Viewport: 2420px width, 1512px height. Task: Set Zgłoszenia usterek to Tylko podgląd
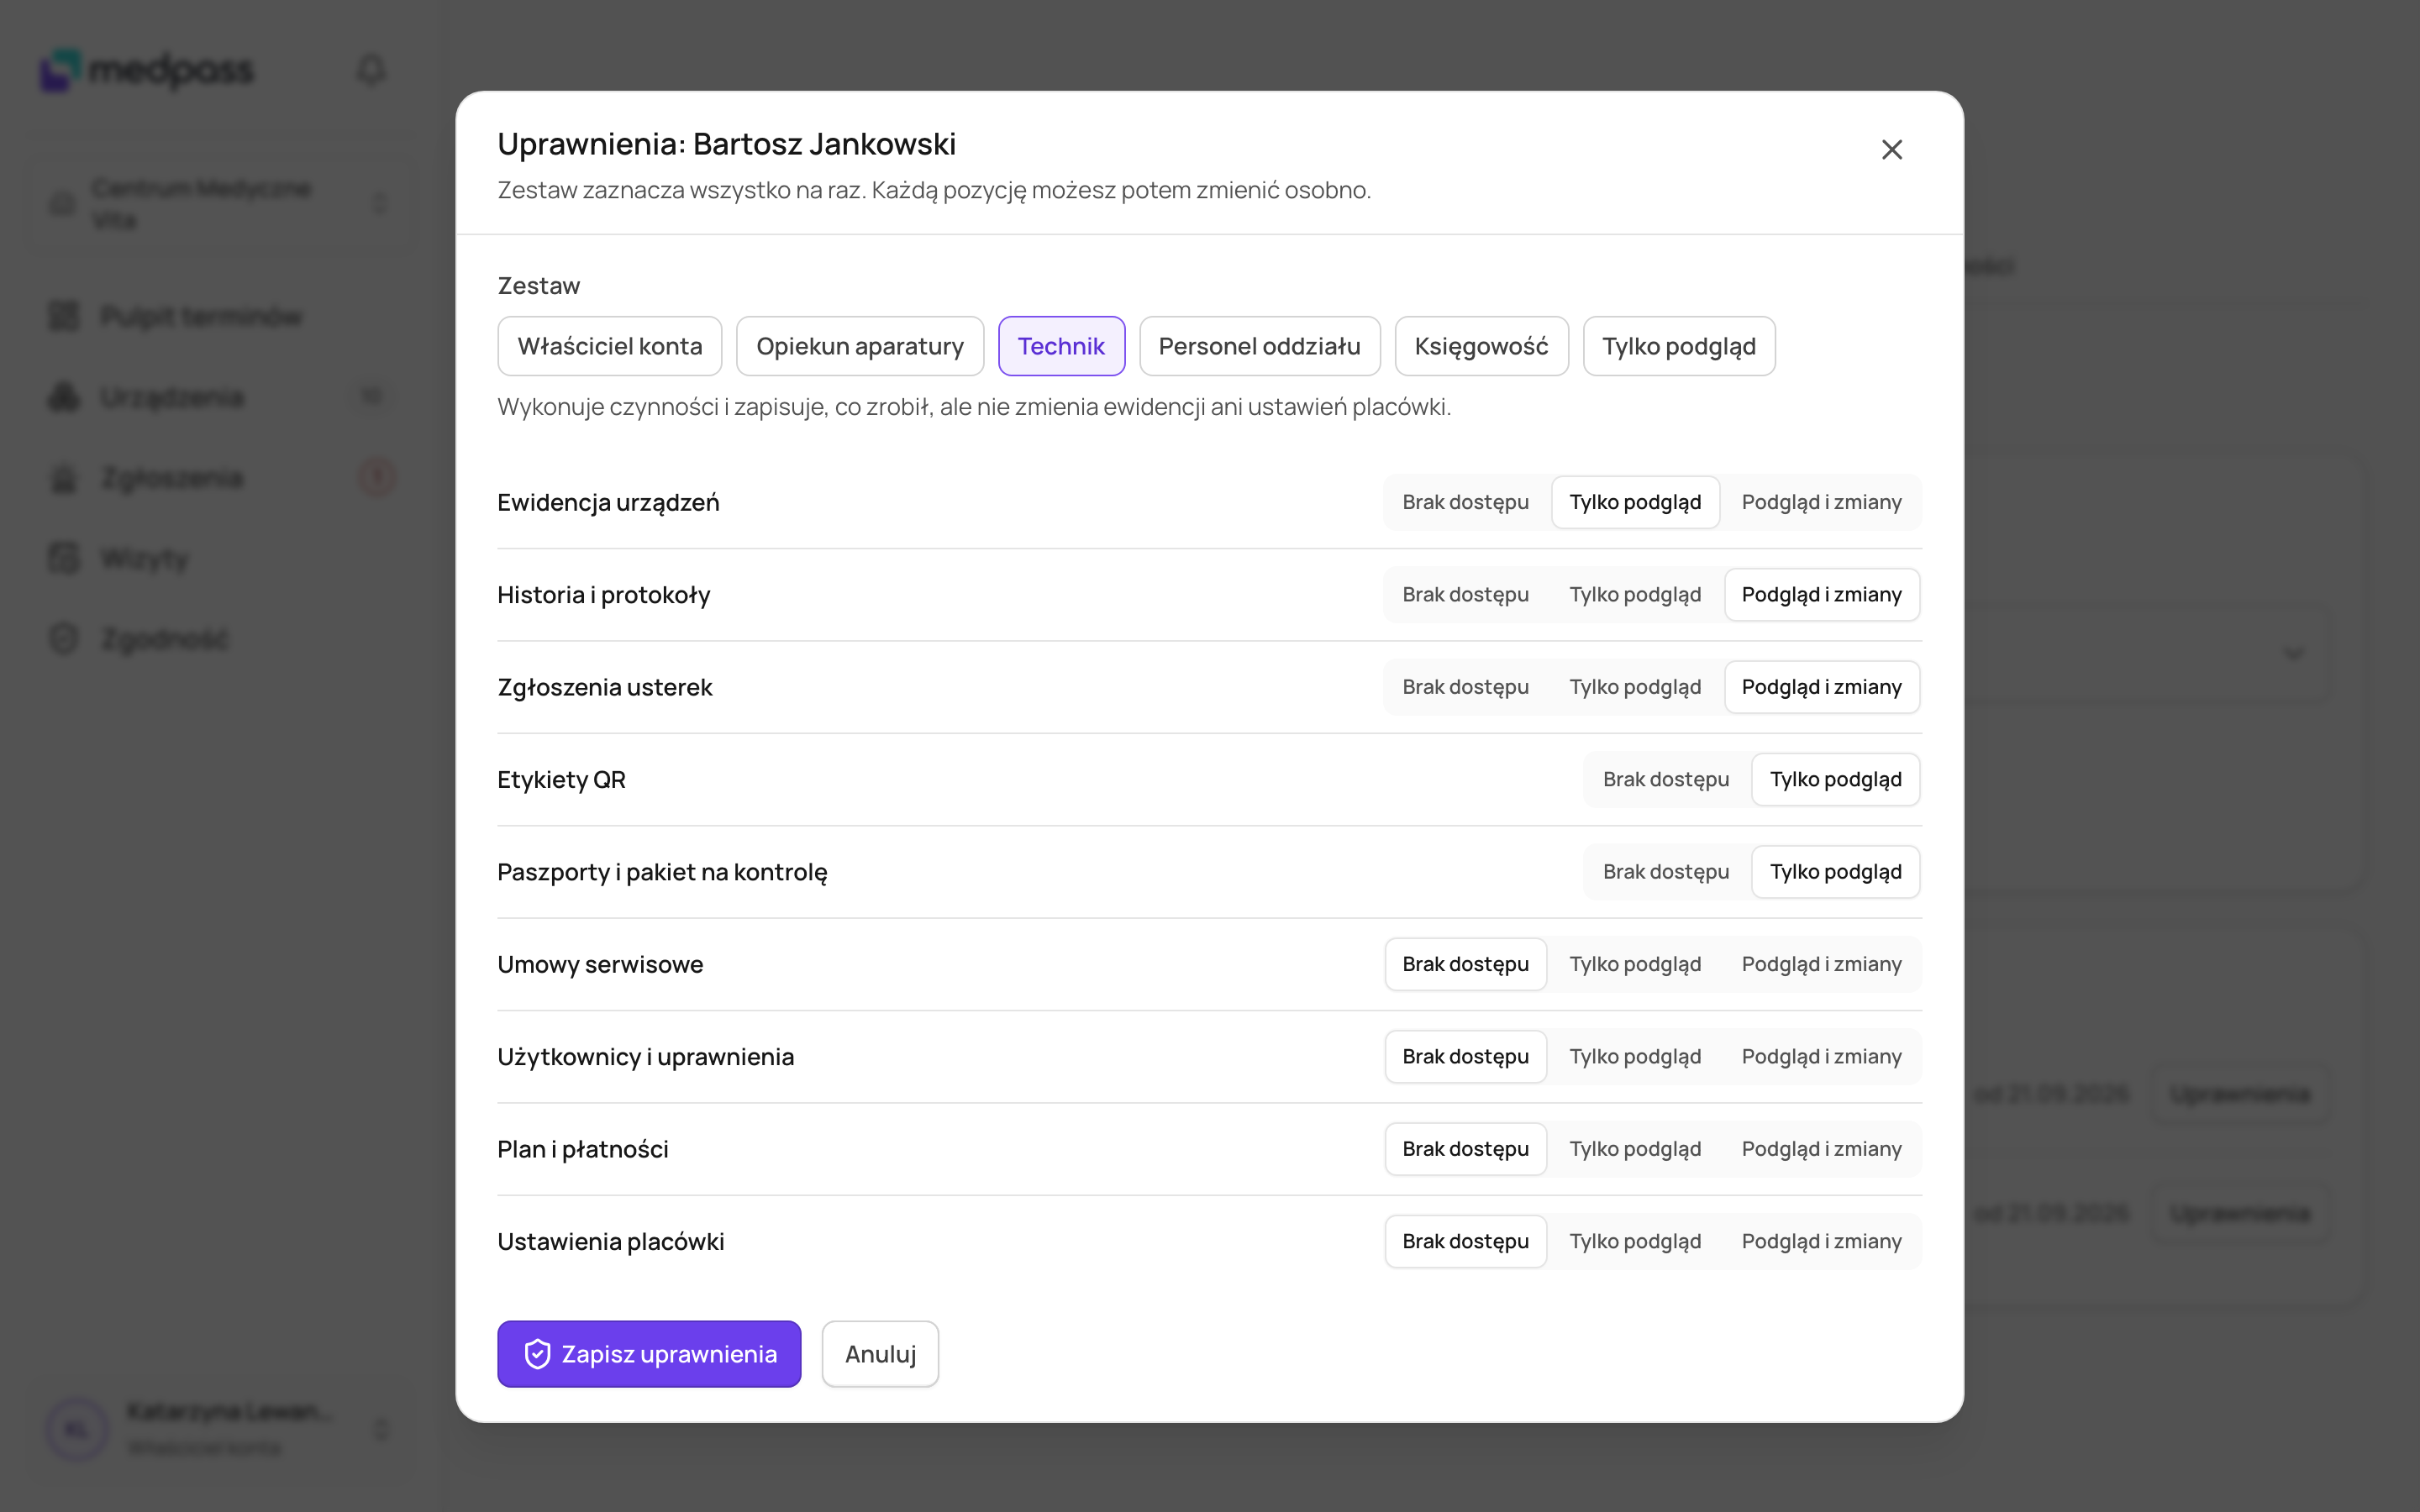(x=1635, y=687)
